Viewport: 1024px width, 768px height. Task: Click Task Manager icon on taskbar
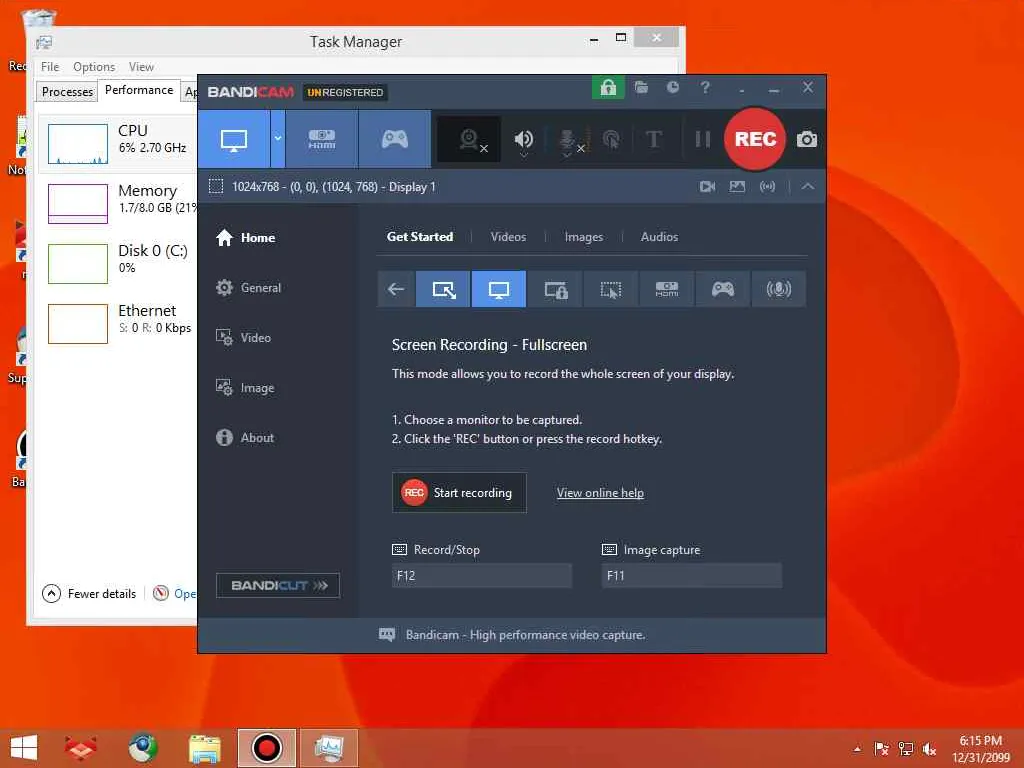point(329,748)
